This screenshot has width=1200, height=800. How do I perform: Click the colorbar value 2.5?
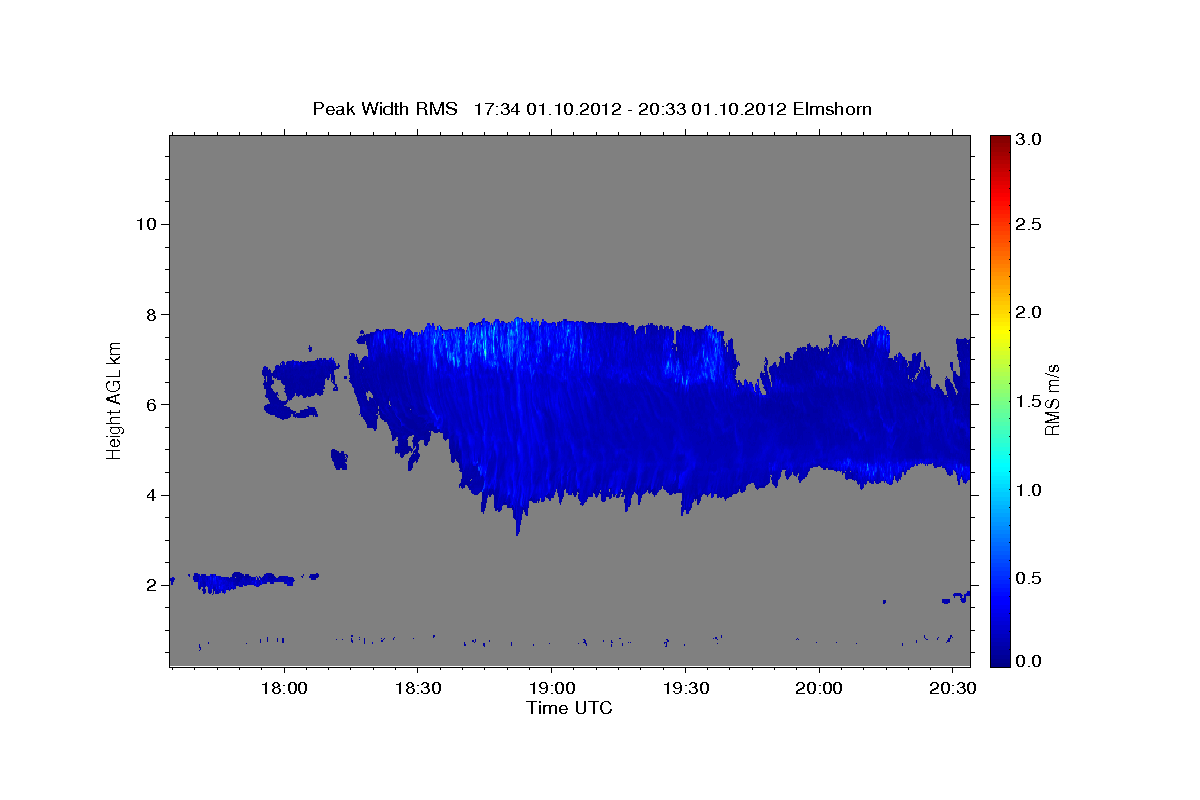point(1029,225)
